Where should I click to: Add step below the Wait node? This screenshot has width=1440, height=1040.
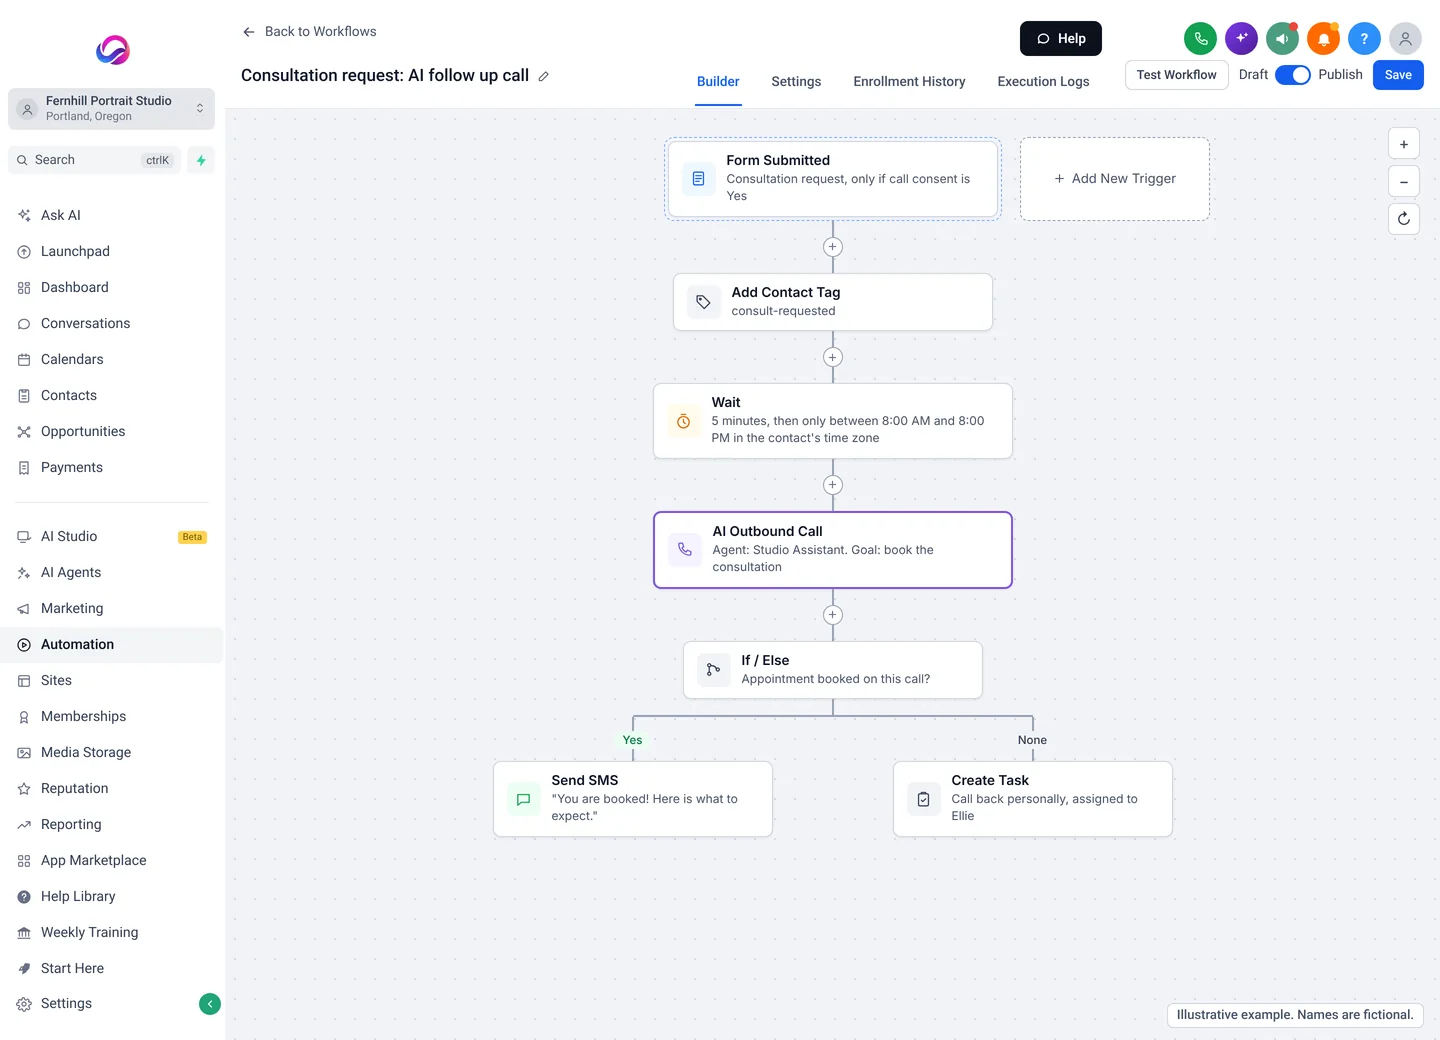832,485
